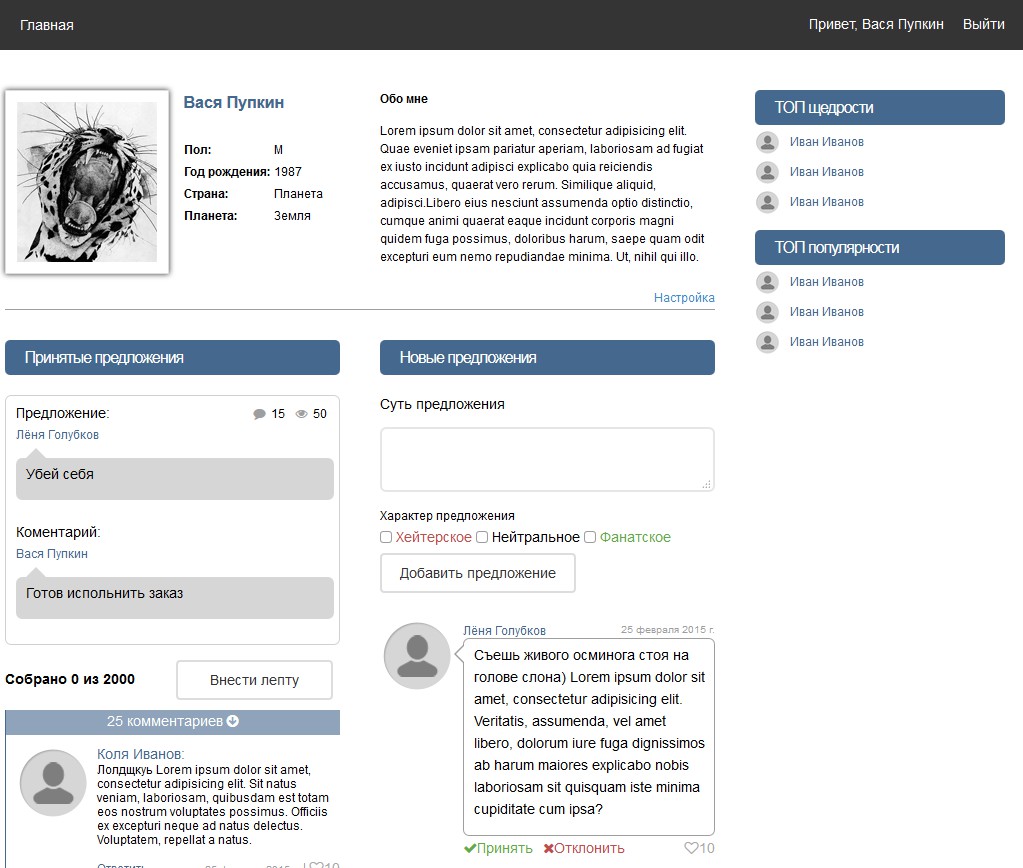Click the comment bubble icon beside 15
Image resolution: width=1023 pixels, height=868 pixels.
[259, 414]
